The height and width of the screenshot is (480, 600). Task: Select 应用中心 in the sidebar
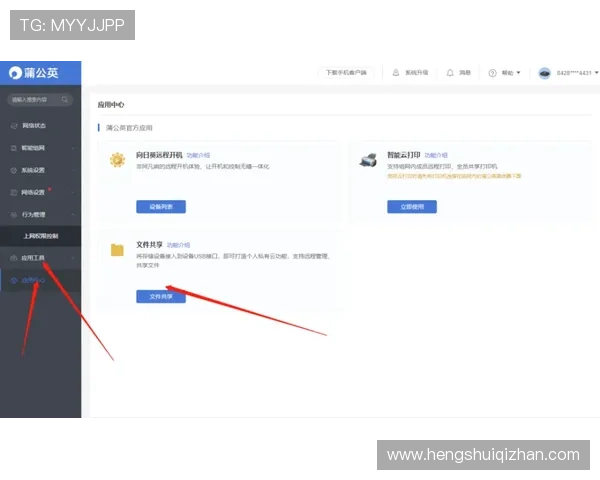33,281
